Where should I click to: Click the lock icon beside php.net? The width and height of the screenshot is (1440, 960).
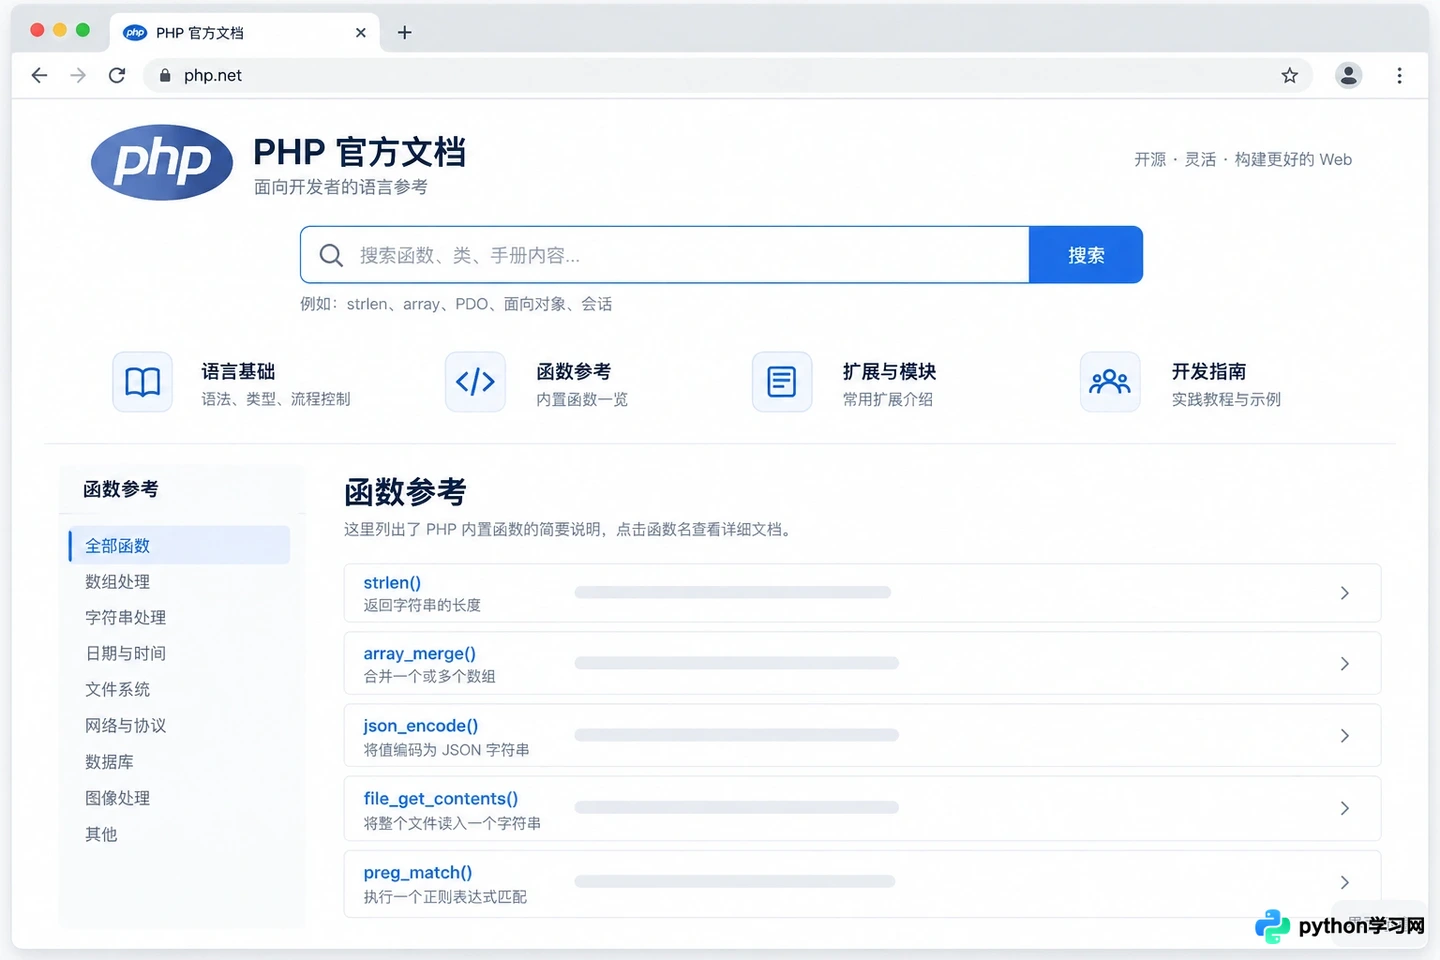pyautogui.click(x=165, y=75)
